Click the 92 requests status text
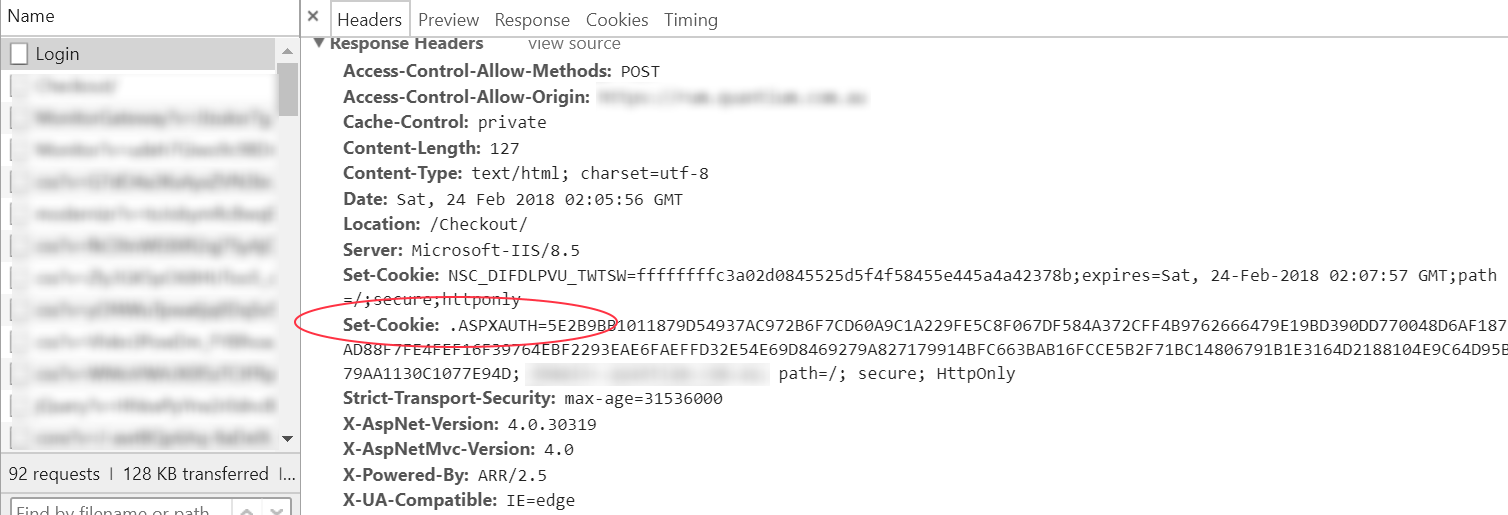This screenshot has width=1508, height=515. (x=54, y=474)
